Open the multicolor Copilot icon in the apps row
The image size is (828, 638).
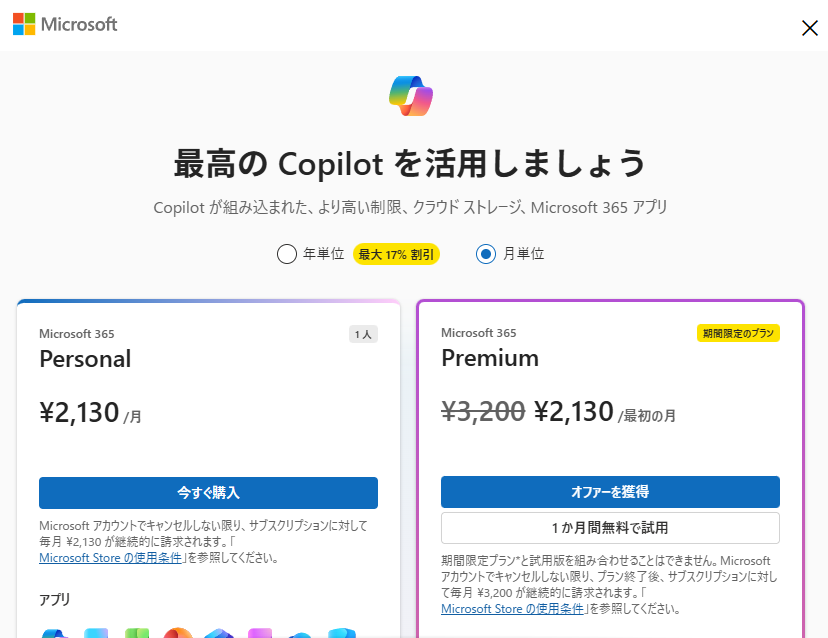[56, 632]
